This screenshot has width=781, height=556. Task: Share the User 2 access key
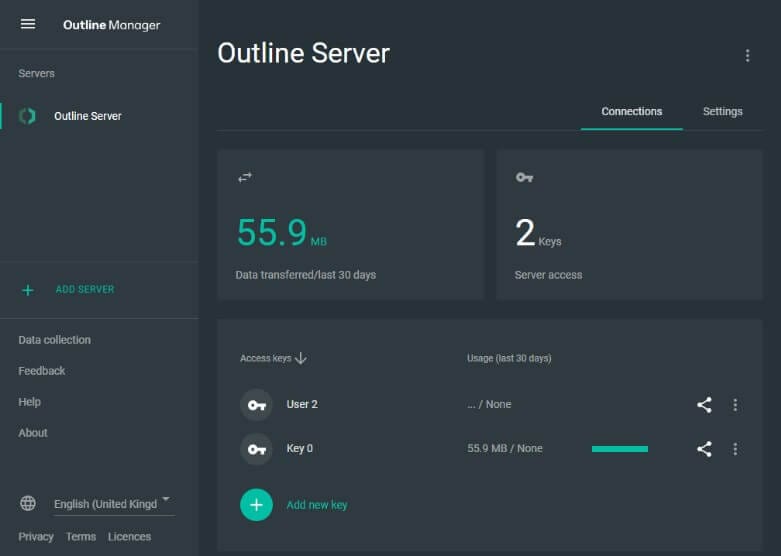[704, 405]
